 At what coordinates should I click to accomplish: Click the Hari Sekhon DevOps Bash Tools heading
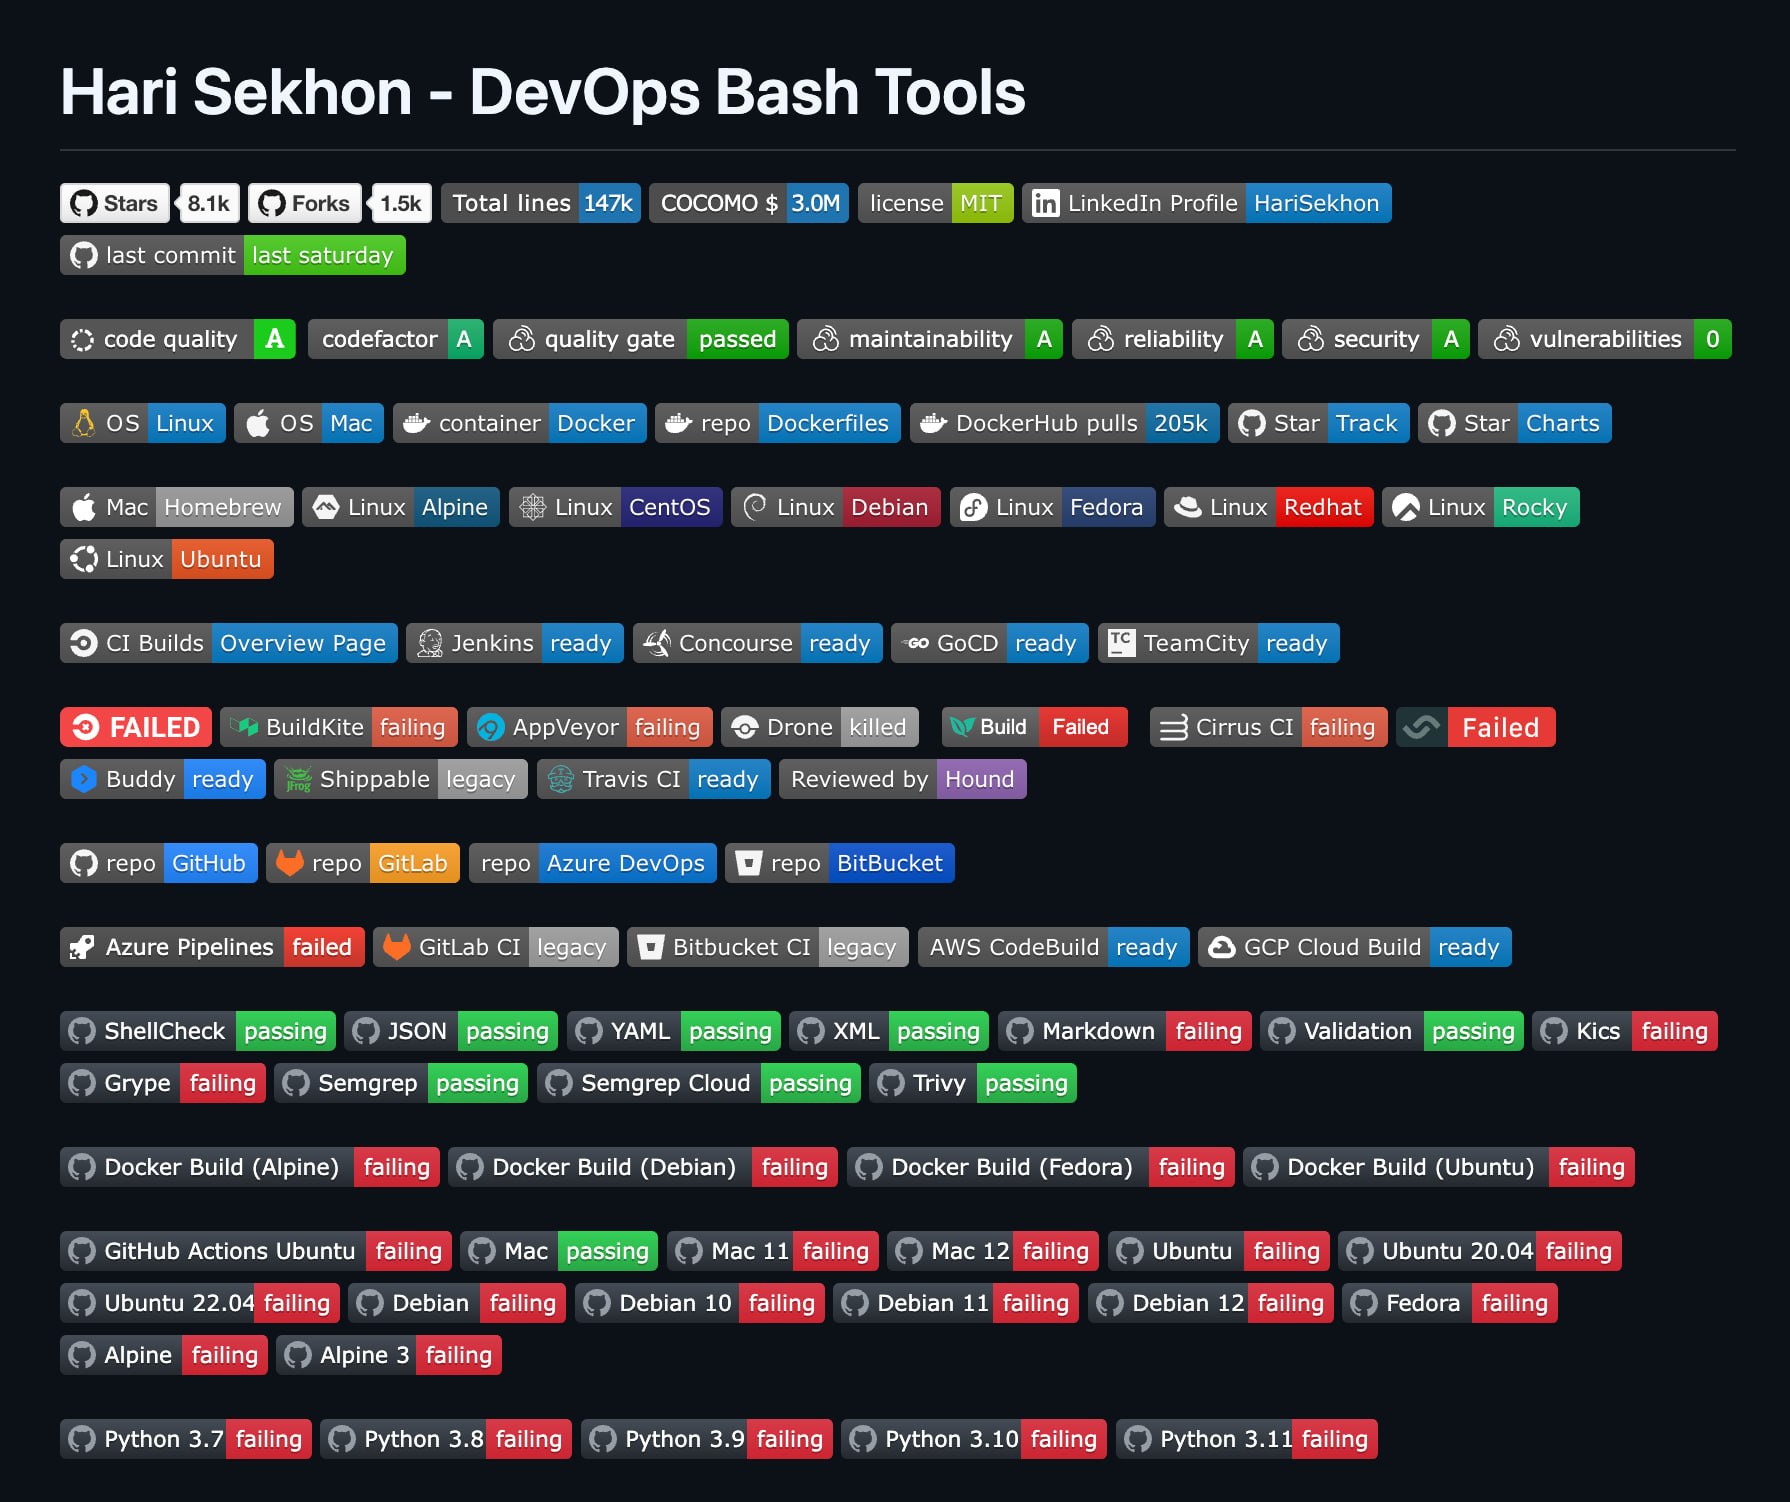[543, 92]
